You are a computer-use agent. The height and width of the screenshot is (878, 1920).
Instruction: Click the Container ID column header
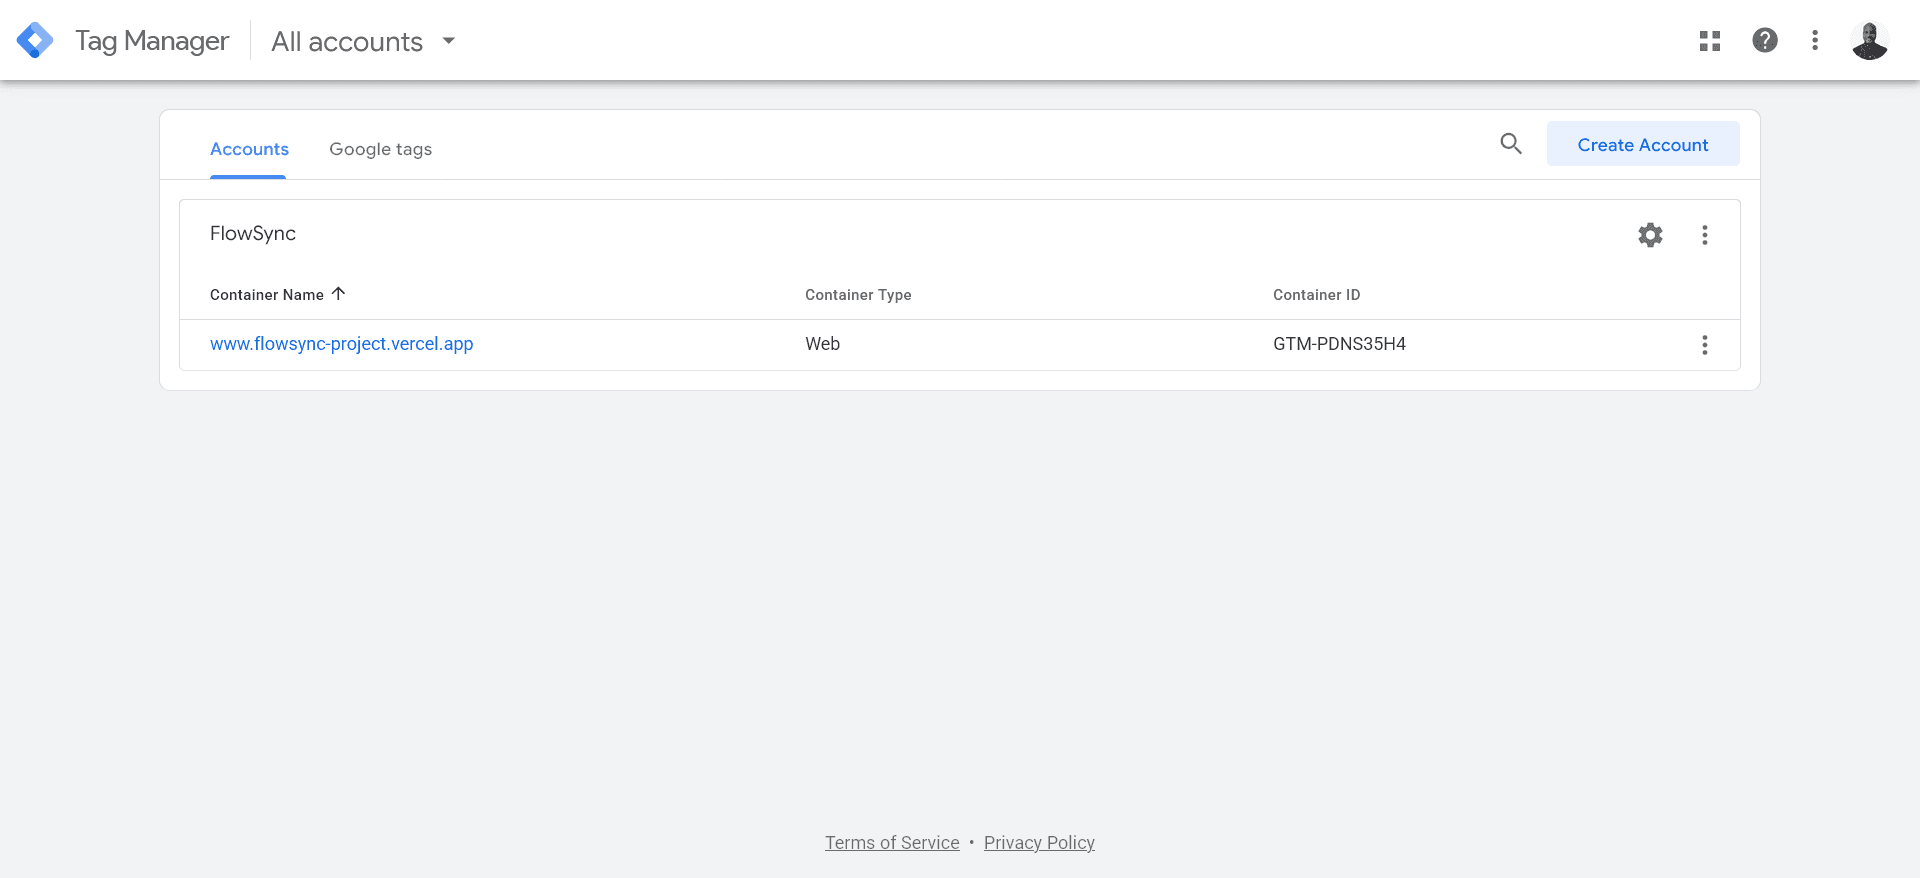click(1316, 295)
